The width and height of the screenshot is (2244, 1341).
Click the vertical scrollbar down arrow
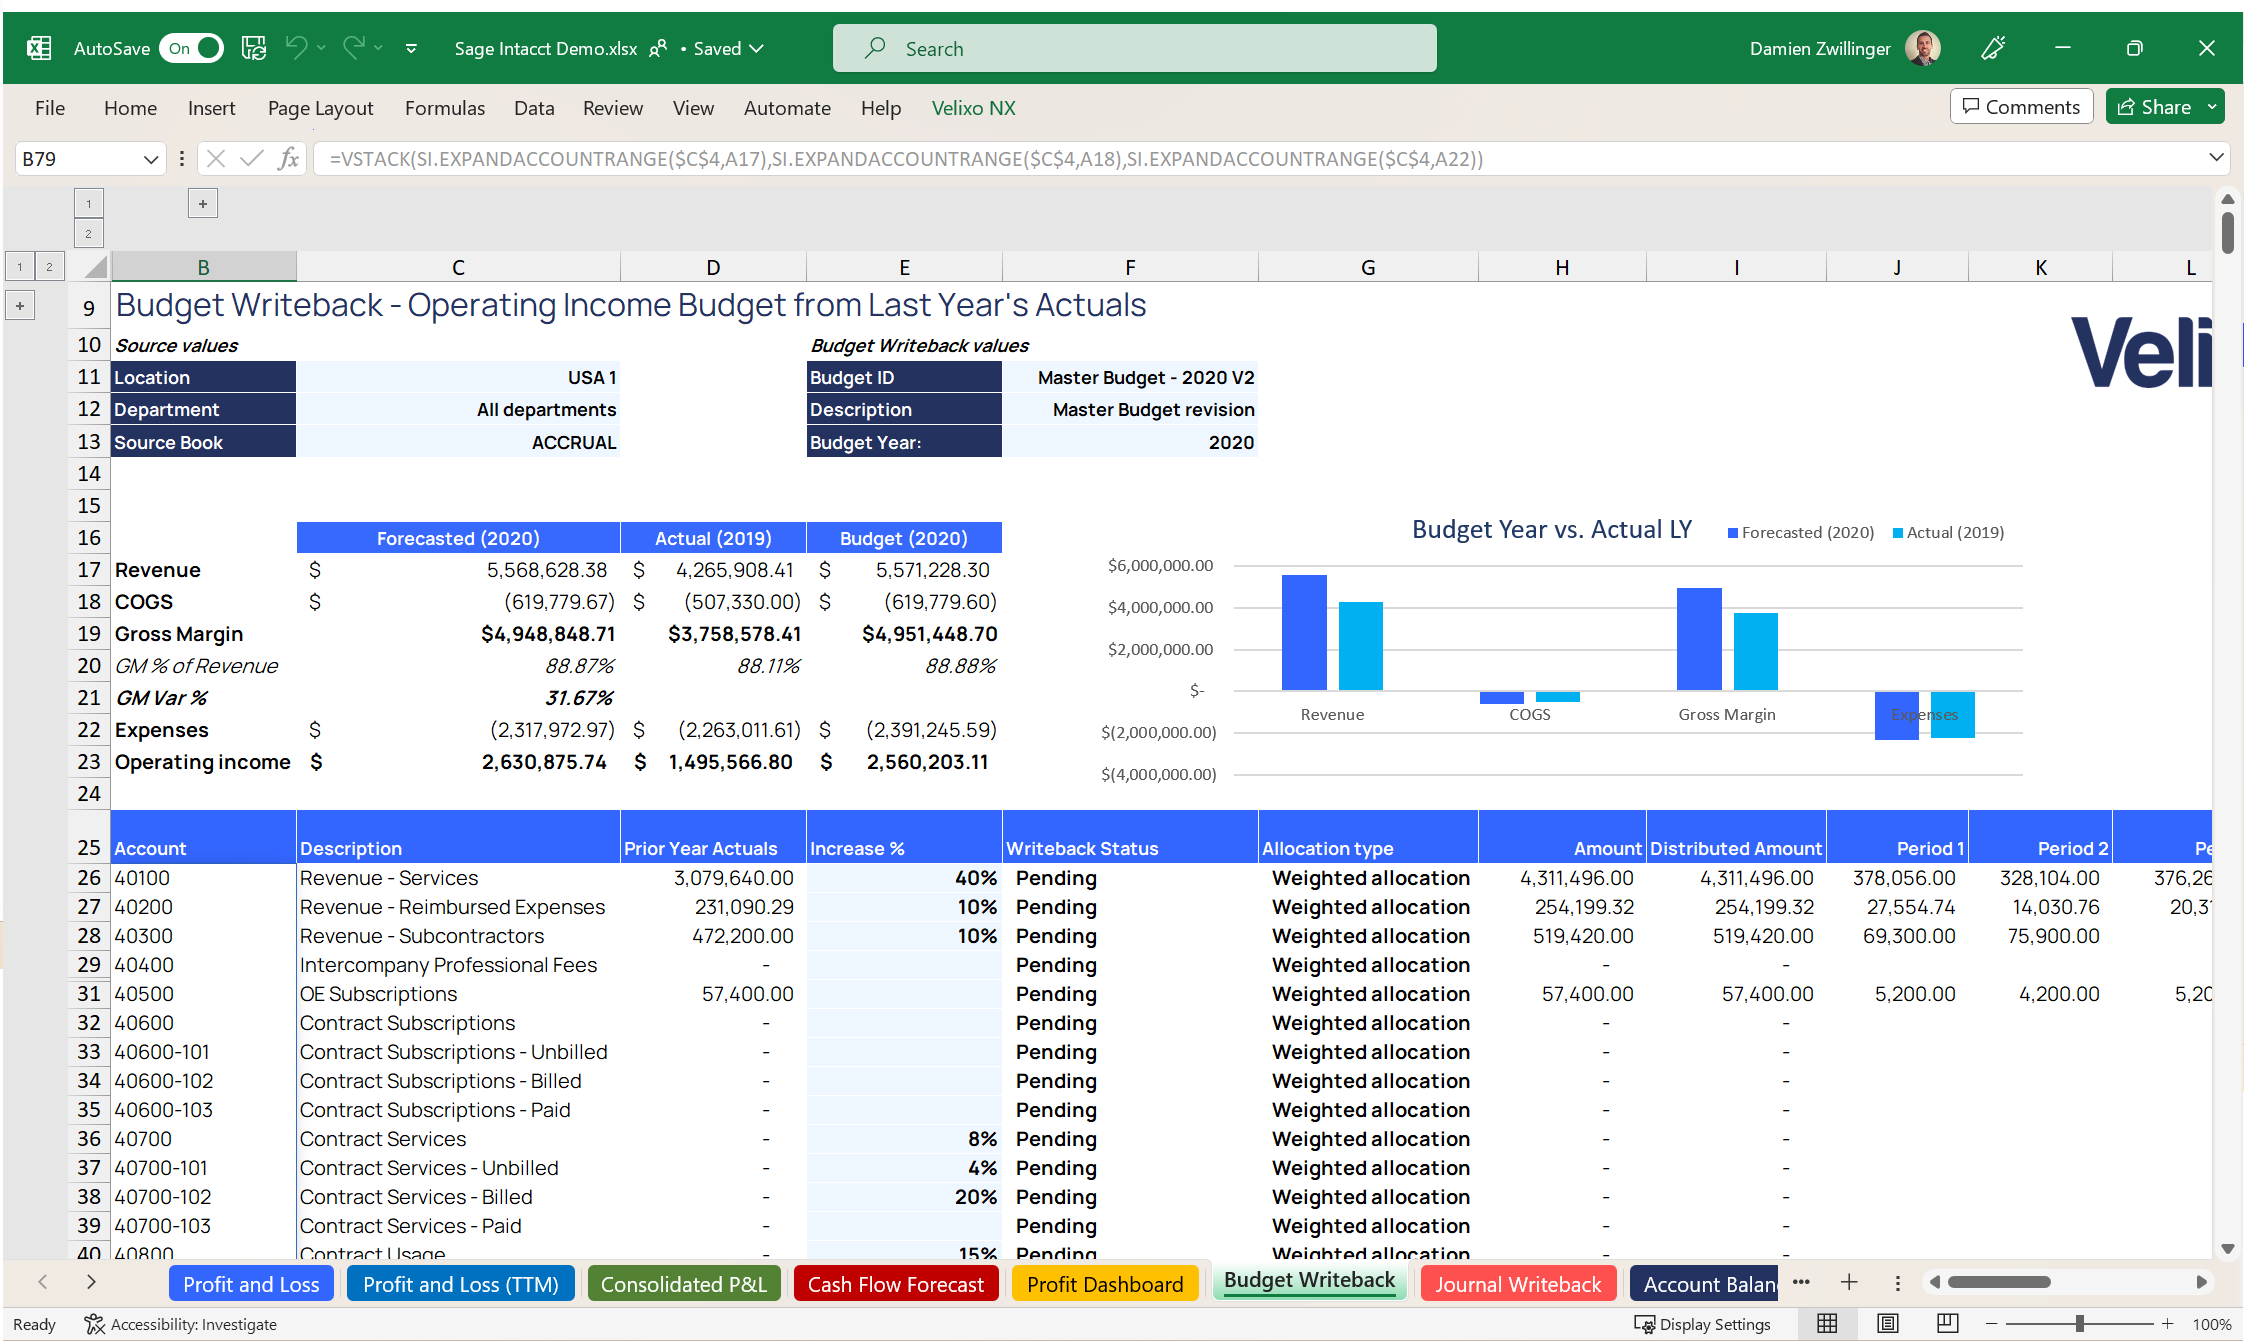click(x=2227, y=1249)
